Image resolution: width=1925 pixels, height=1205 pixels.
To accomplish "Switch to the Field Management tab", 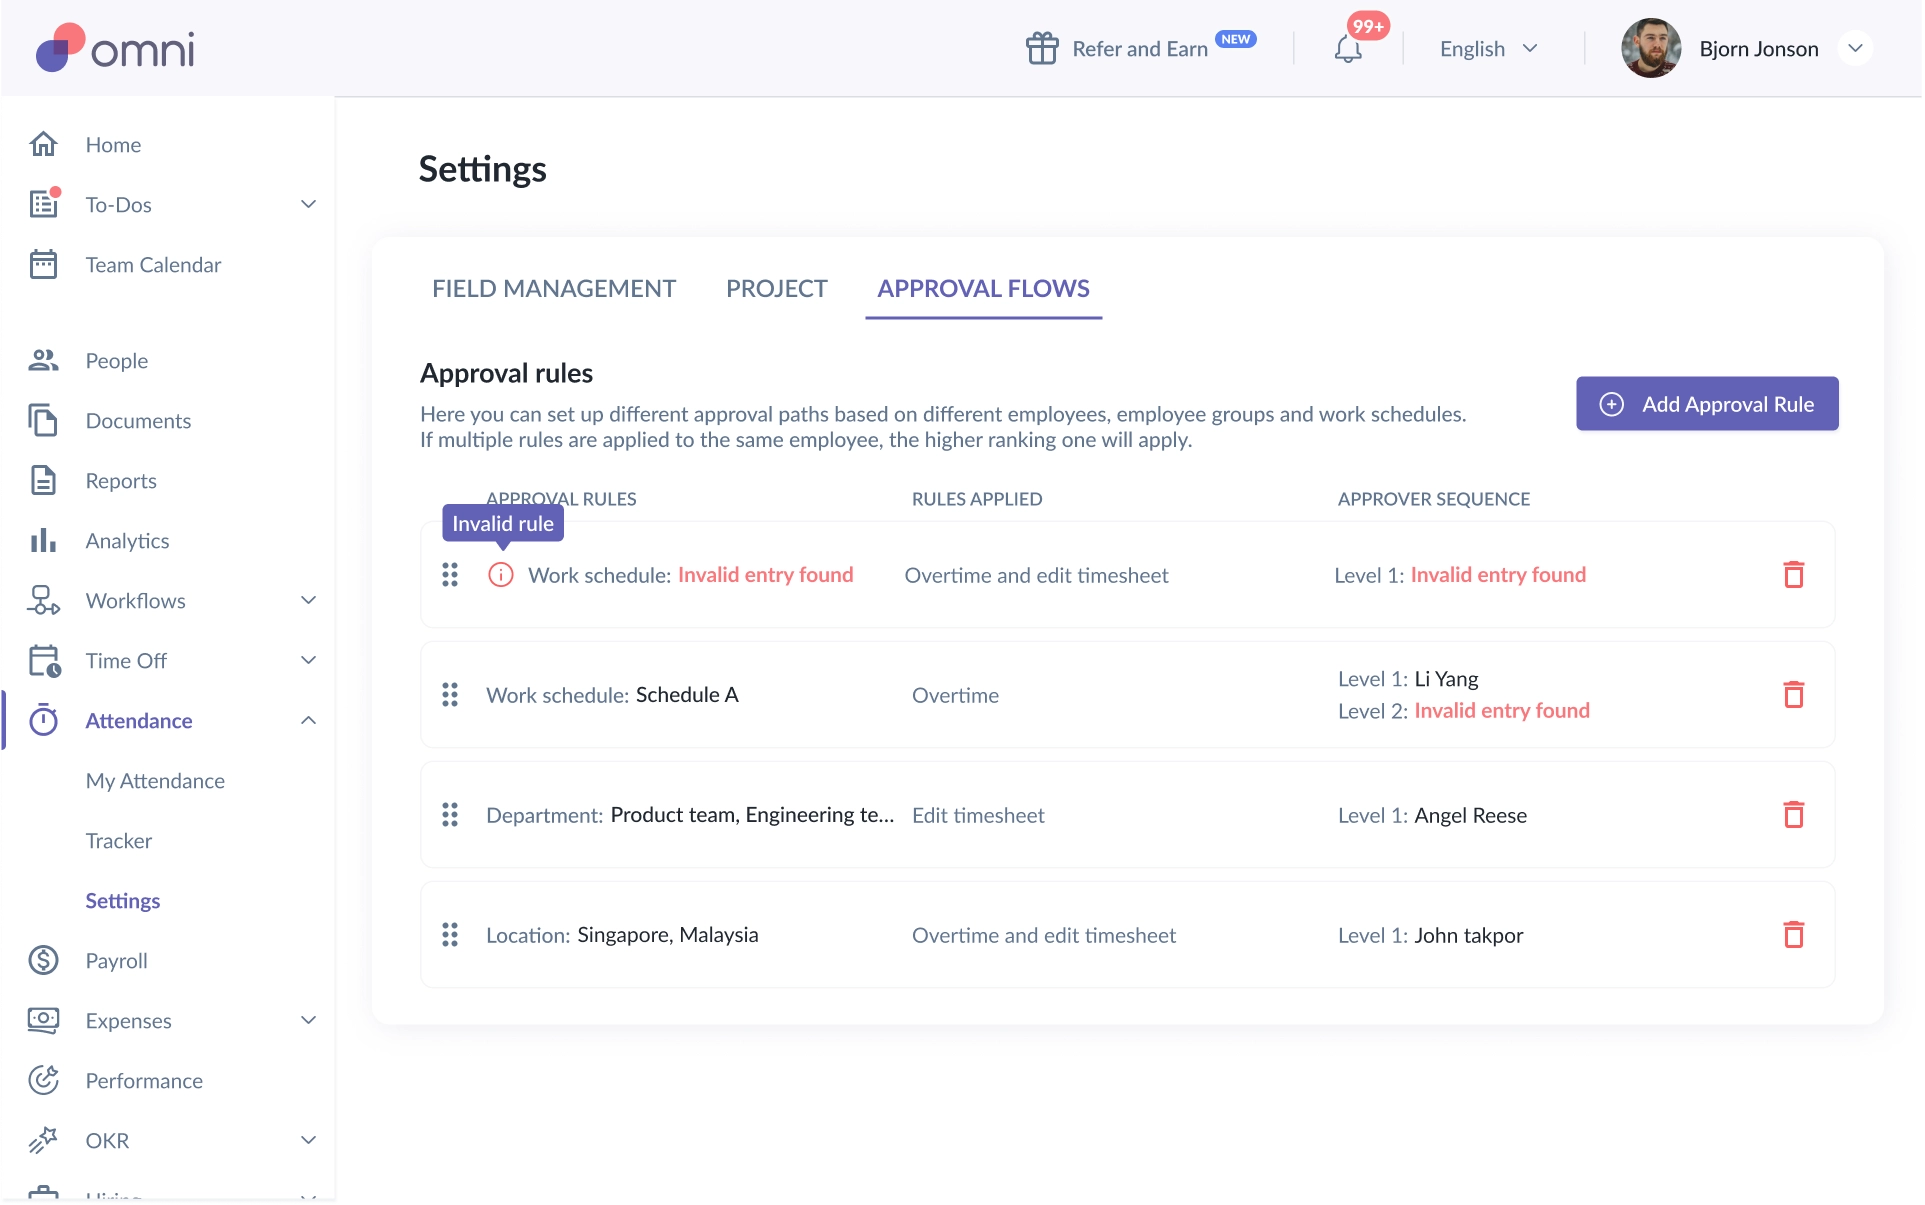I will (x=554, y=289).
